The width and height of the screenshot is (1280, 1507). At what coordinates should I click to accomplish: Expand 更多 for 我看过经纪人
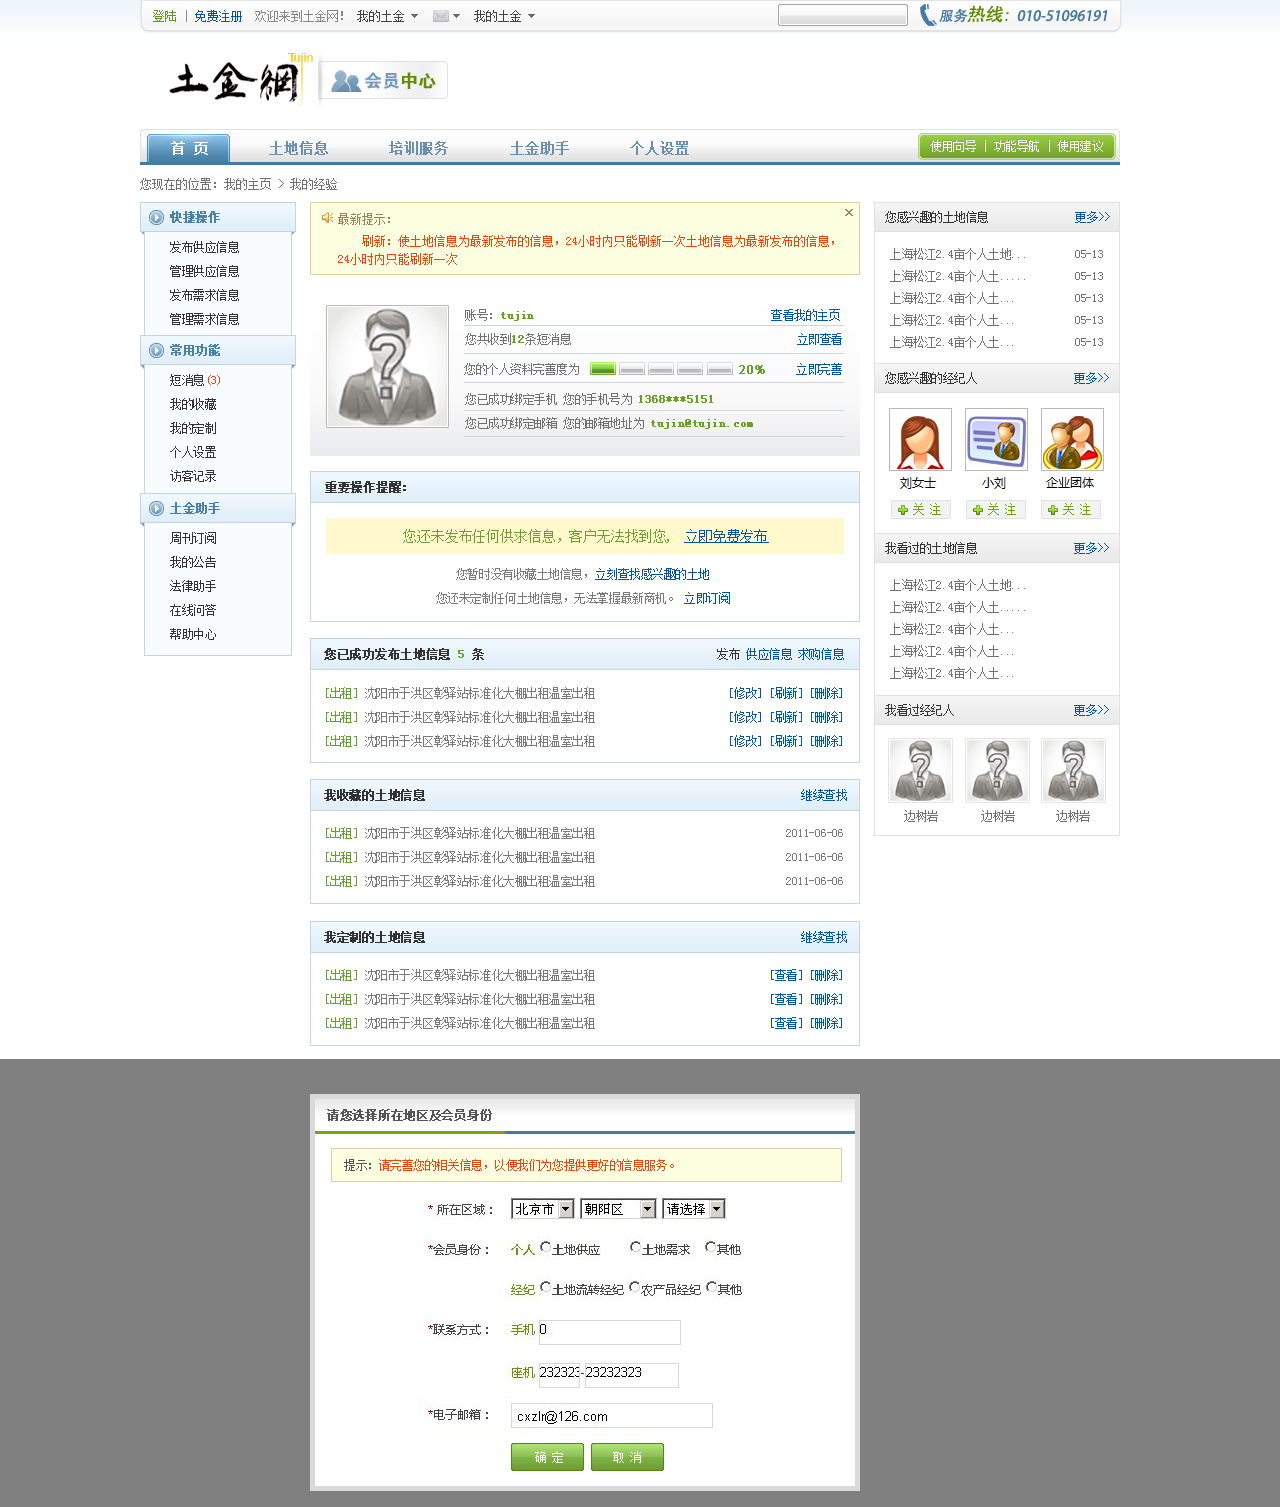1091,710
